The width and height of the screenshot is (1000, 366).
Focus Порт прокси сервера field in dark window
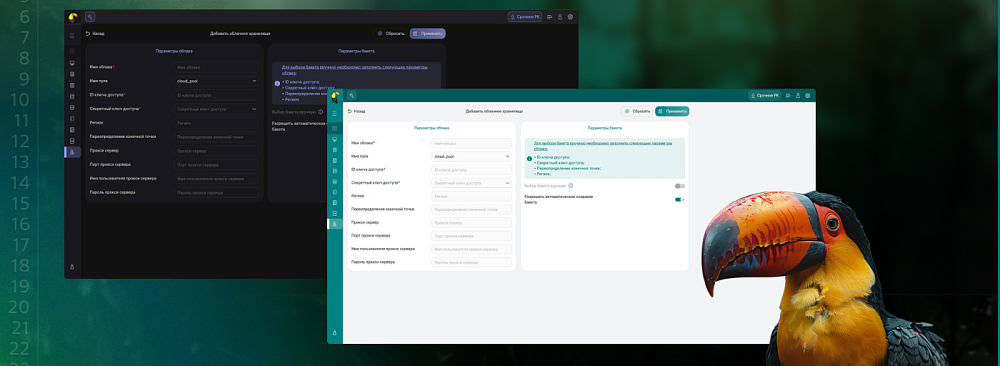(216, 165)
